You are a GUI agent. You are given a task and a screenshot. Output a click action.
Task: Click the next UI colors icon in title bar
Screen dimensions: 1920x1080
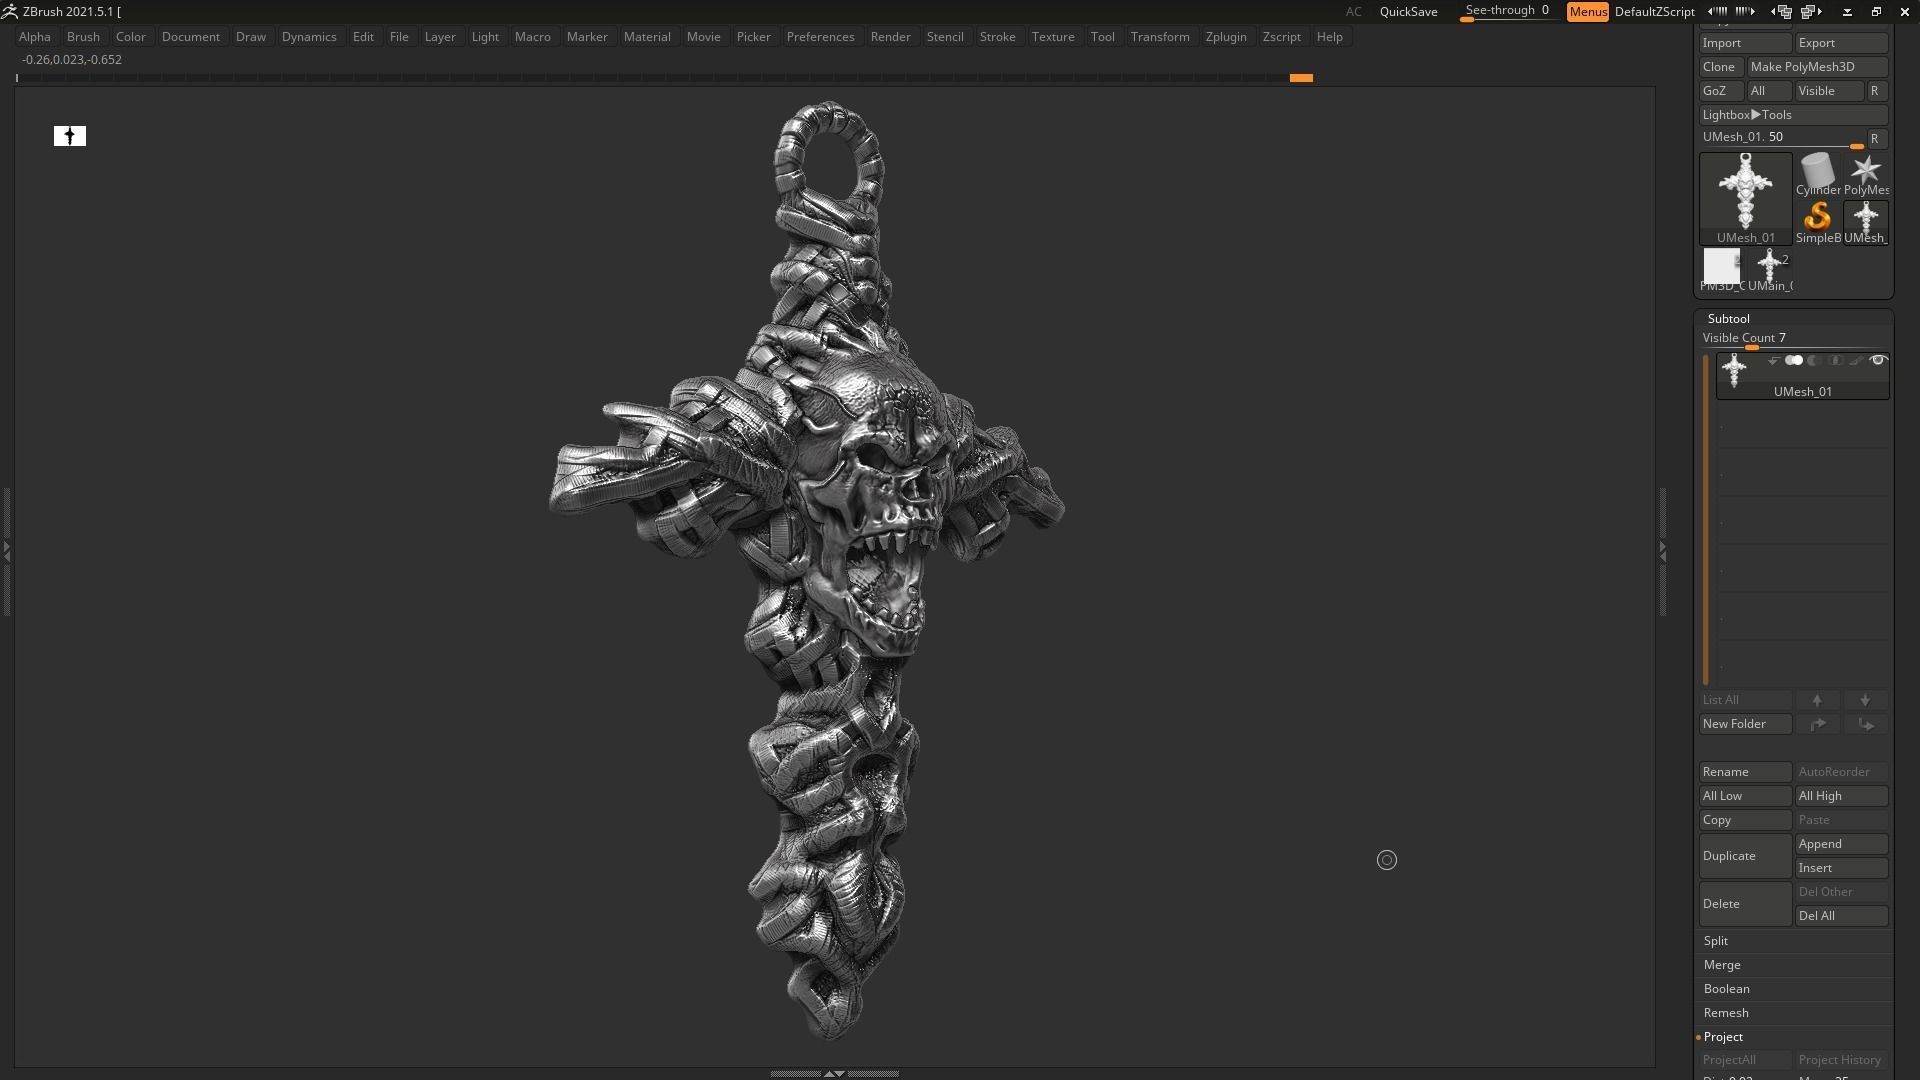(1745, 11)
